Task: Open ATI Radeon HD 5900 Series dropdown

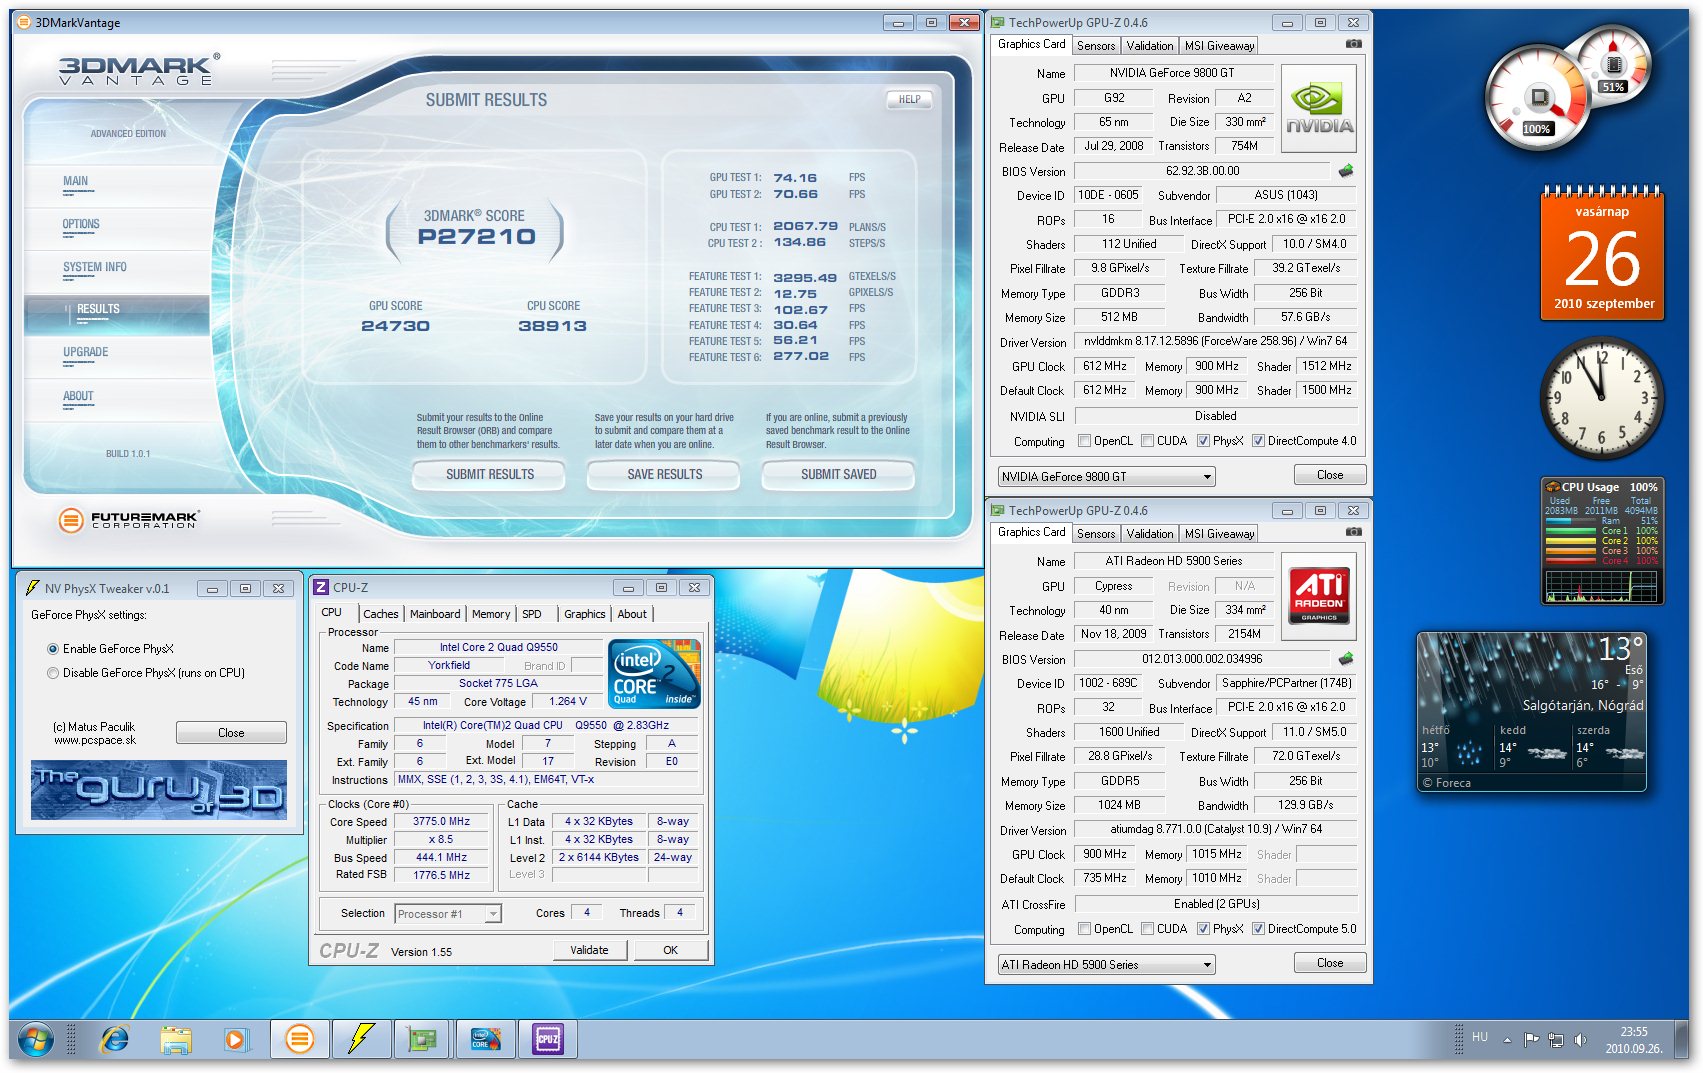Action: point(1107,965)
